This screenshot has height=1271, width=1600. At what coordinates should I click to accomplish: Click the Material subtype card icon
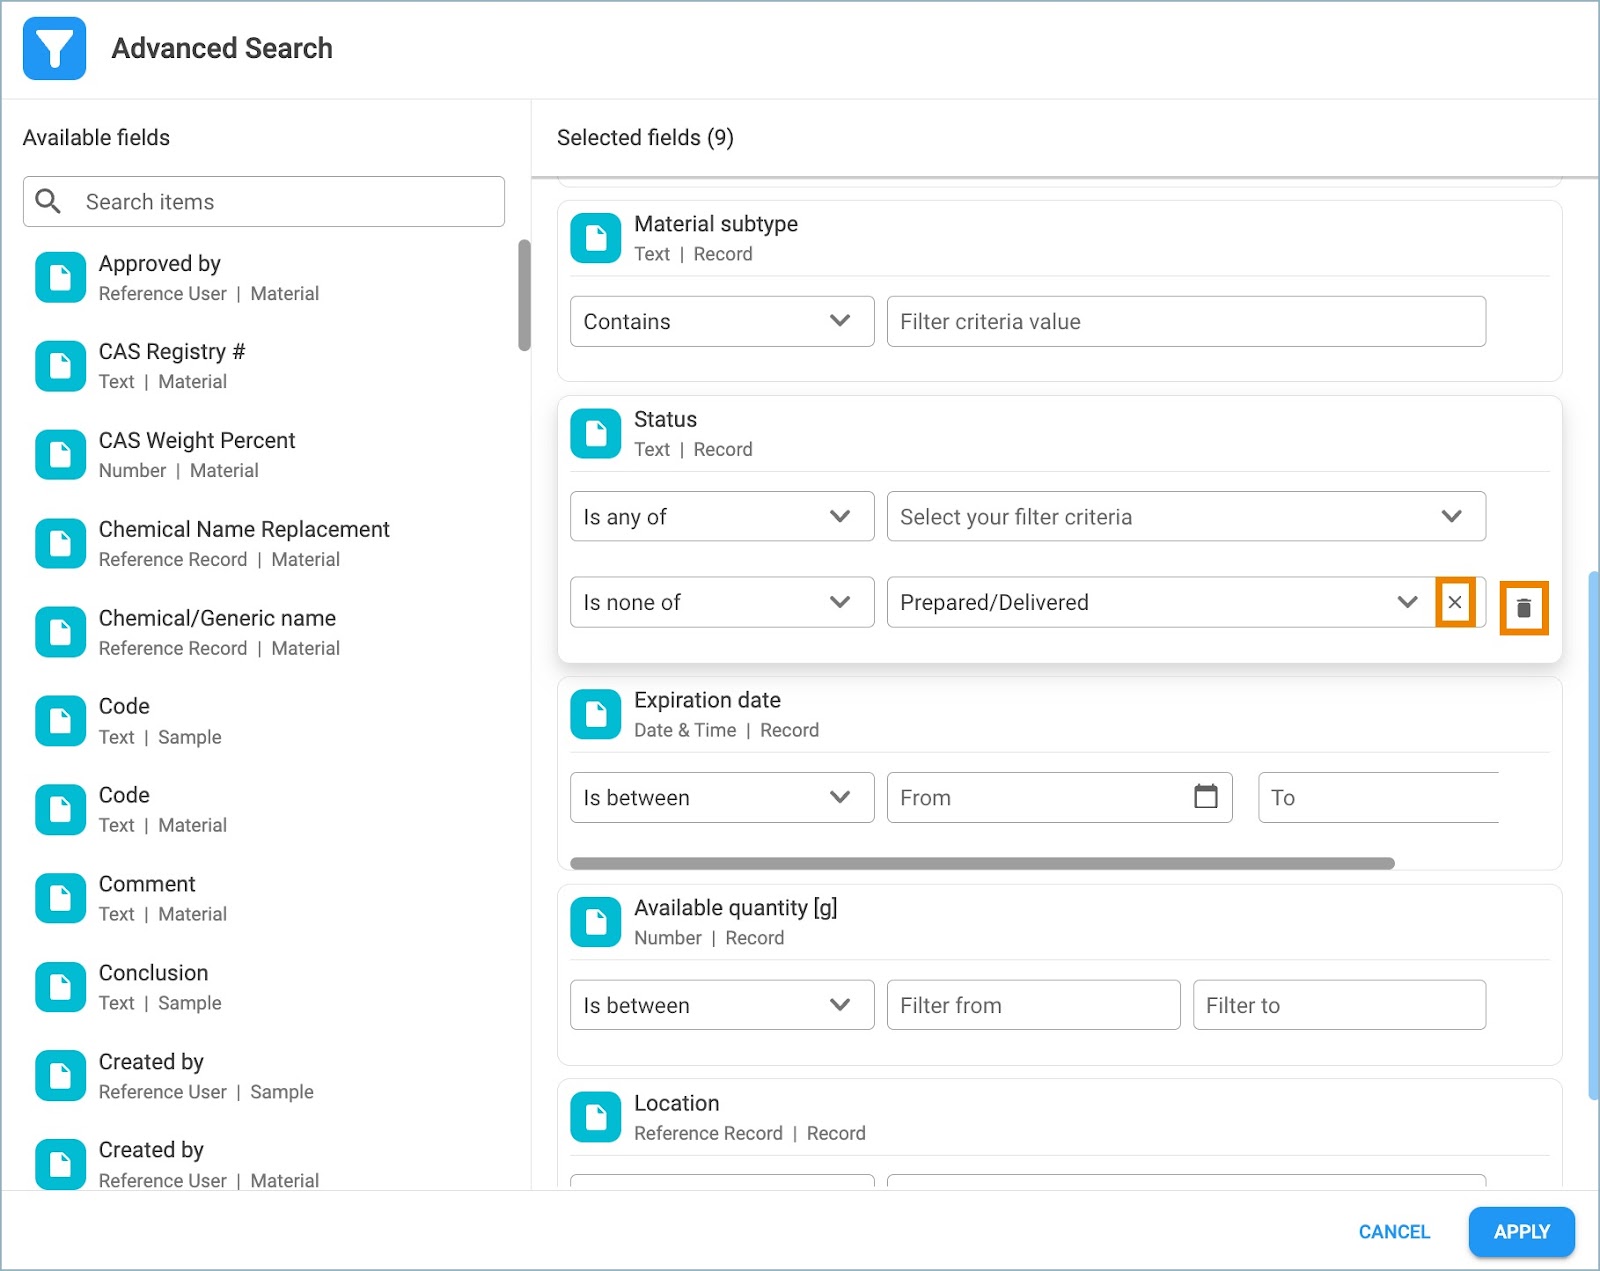596,238
